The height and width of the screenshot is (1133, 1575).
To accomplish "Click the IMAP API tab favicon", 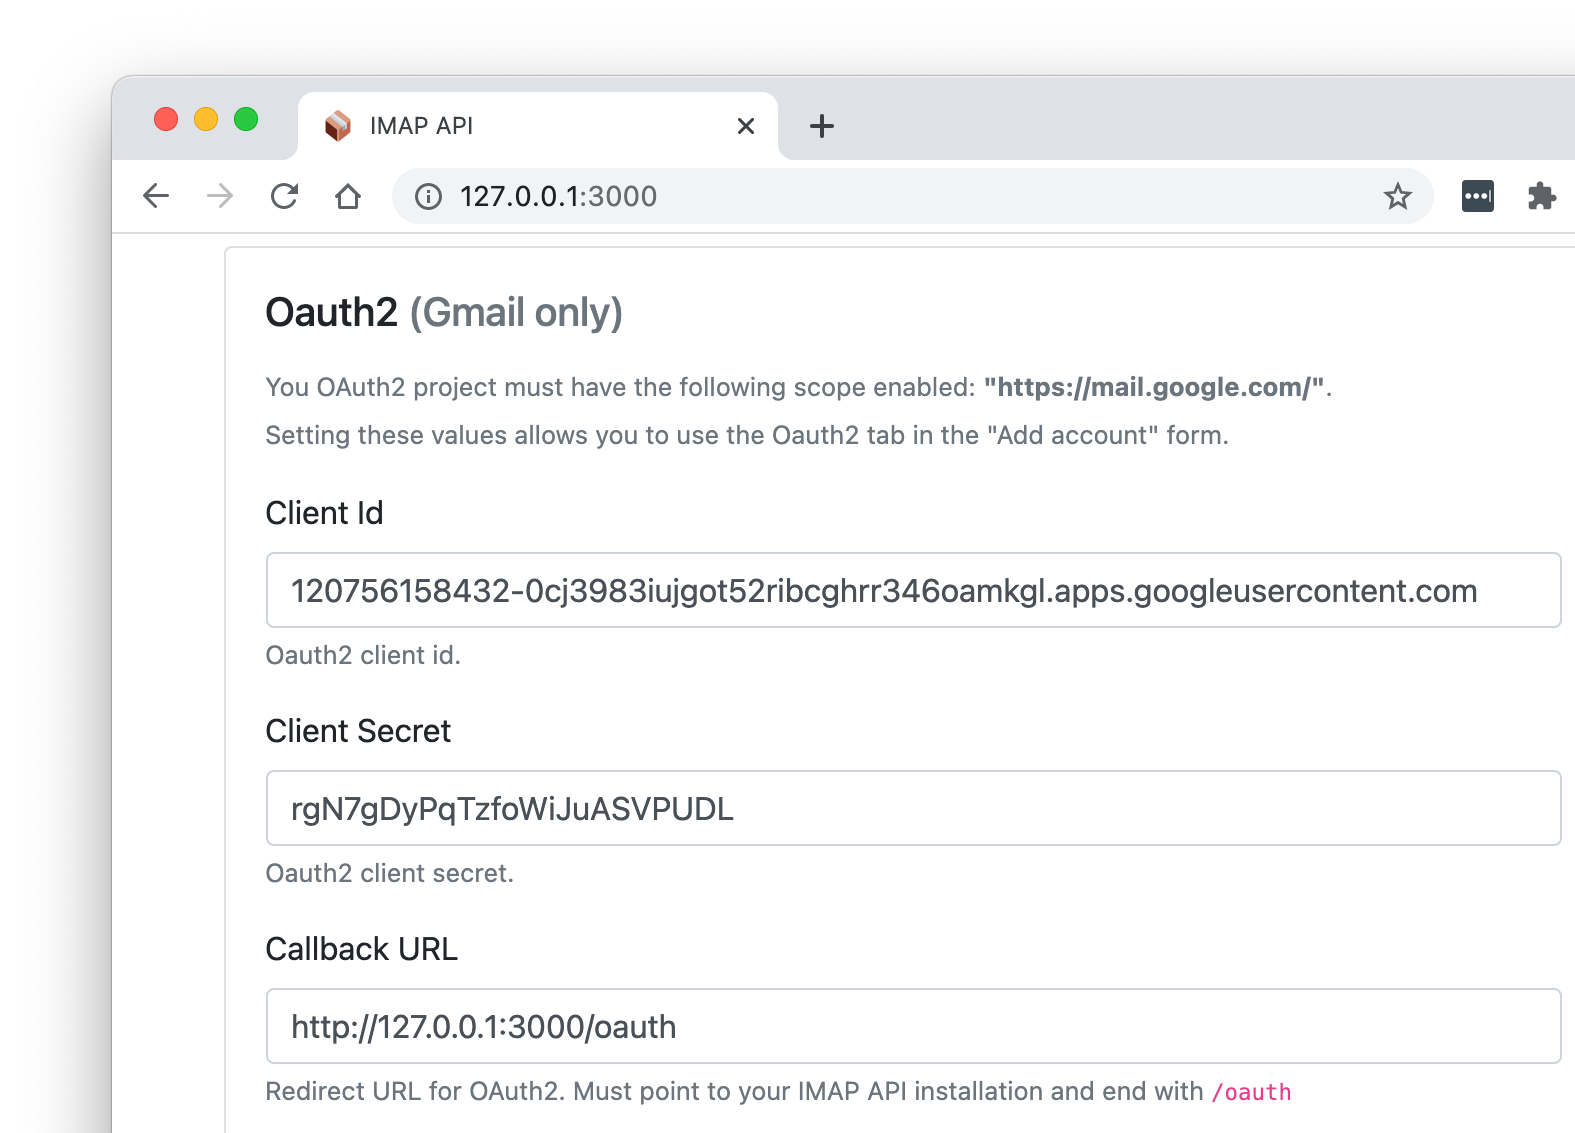I will [x=338, y=126].
